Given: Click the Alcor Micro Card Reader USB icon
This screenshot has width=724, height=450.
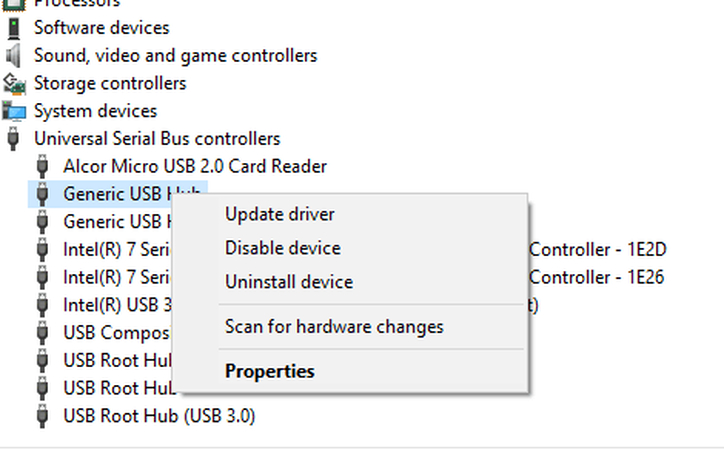Looking at the screenshot, I should 43,166.
